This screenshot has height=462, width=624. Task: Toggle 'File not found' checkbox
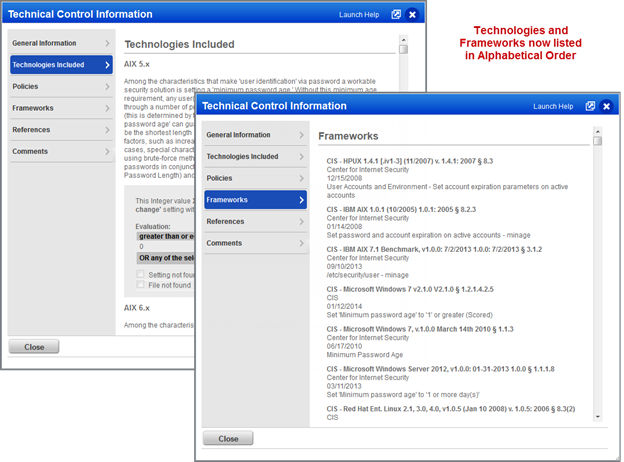point(140,285)
